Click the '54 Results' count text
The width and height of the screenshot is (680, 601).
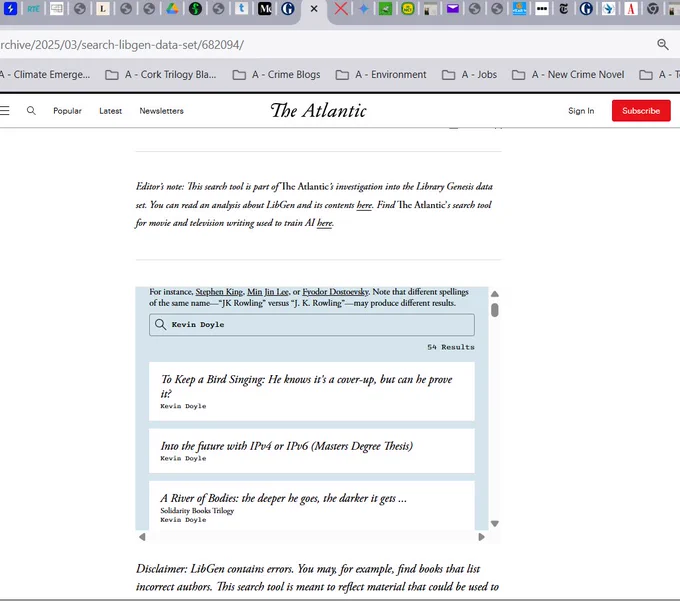pyautogui.click(x=451, y=347)
